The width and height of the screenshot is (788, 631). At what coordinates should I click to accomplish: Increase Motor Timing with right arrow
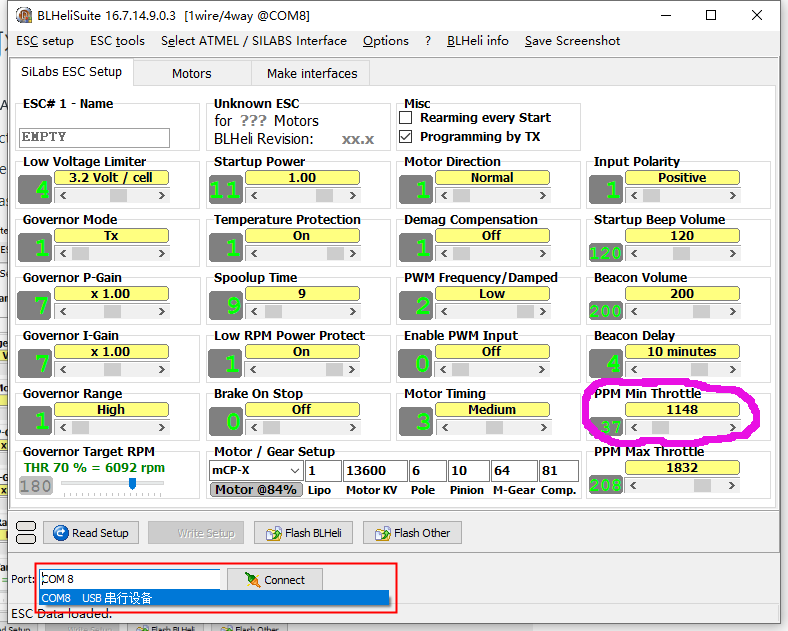[x=544, y=428]
